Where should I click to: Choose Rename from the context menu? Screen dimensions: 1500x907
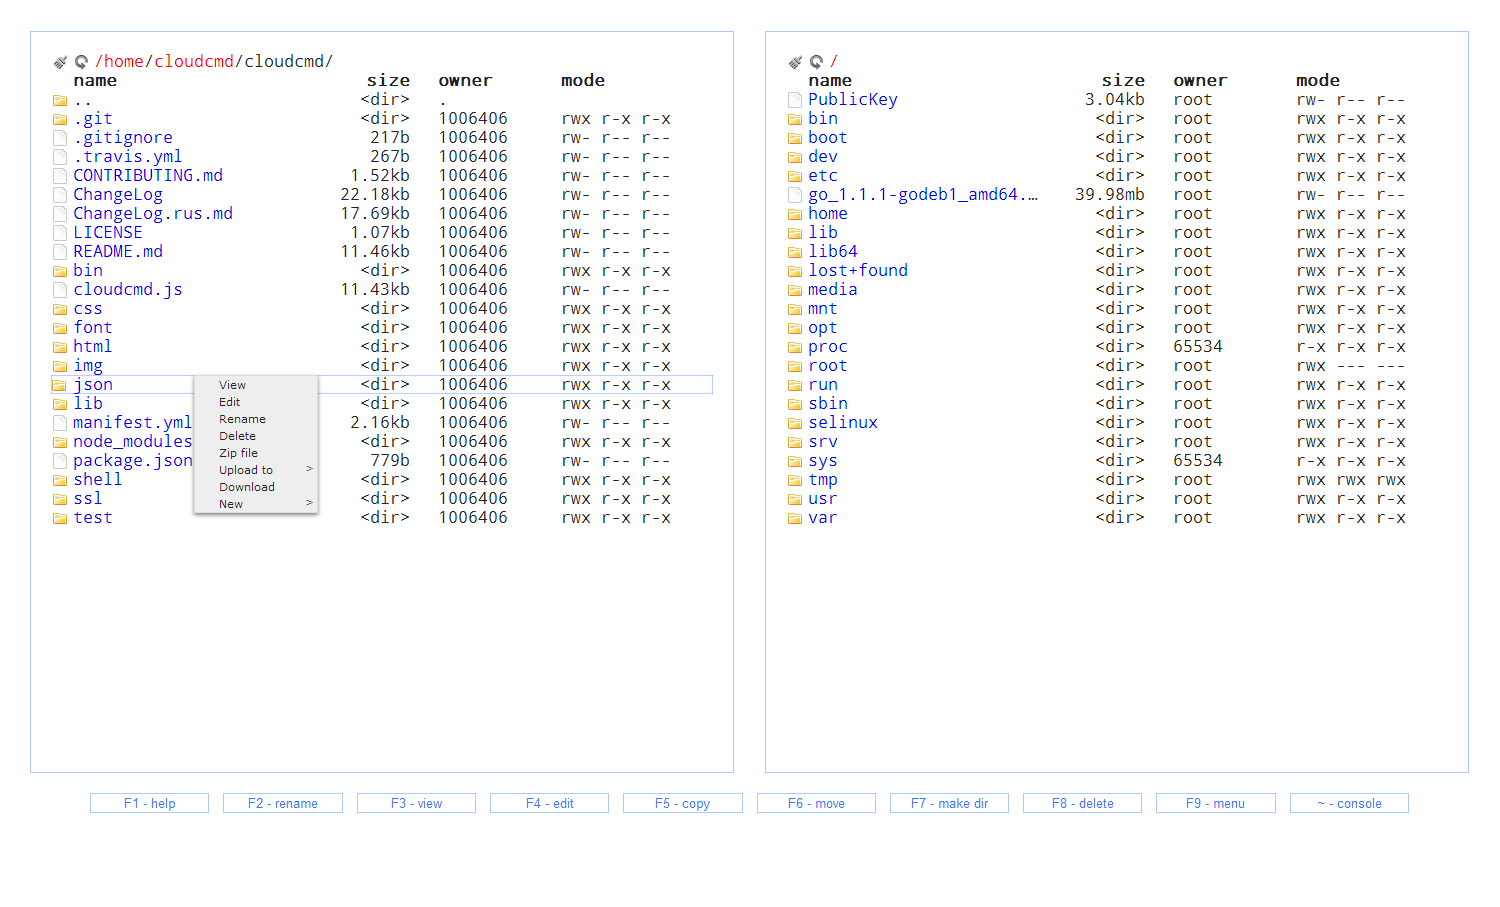click(x=256, y=419)
